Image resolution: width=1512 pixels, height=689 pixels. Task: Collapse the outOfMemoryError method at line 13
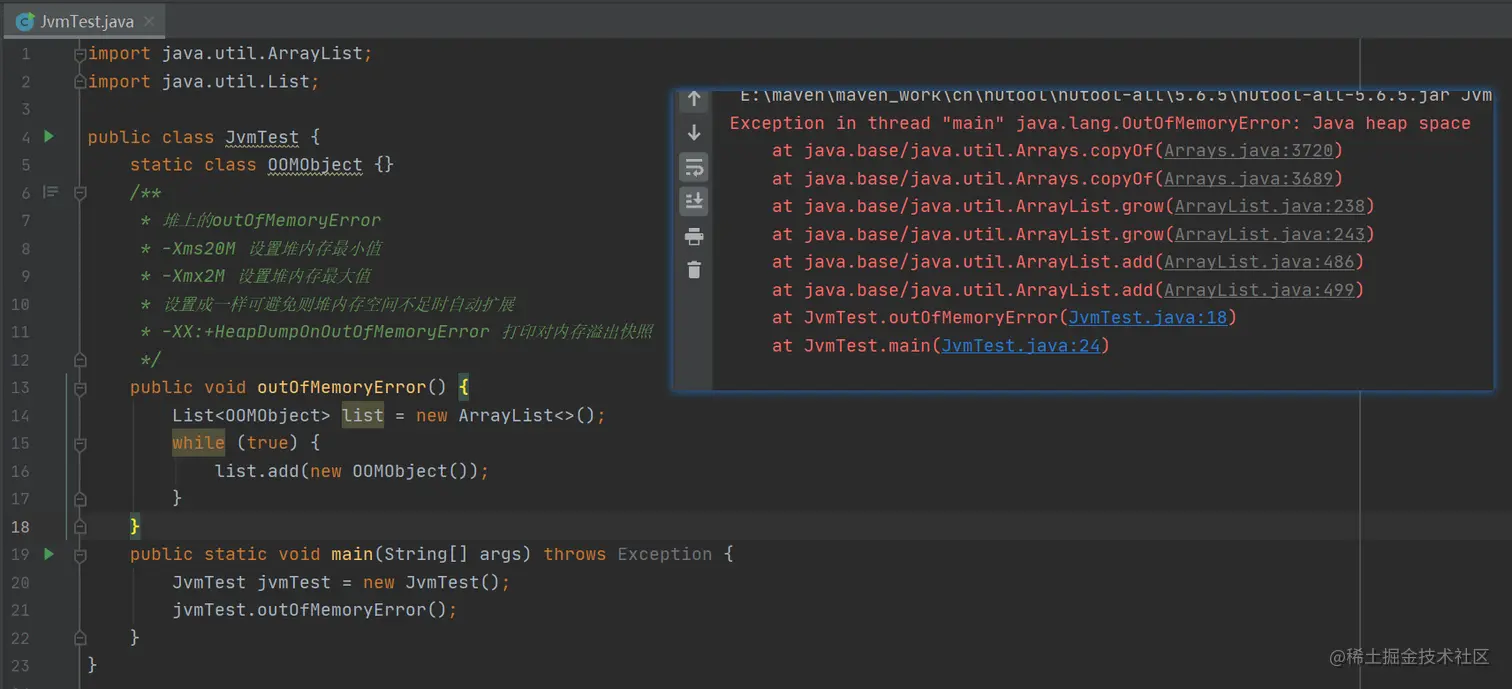(80, 387)
